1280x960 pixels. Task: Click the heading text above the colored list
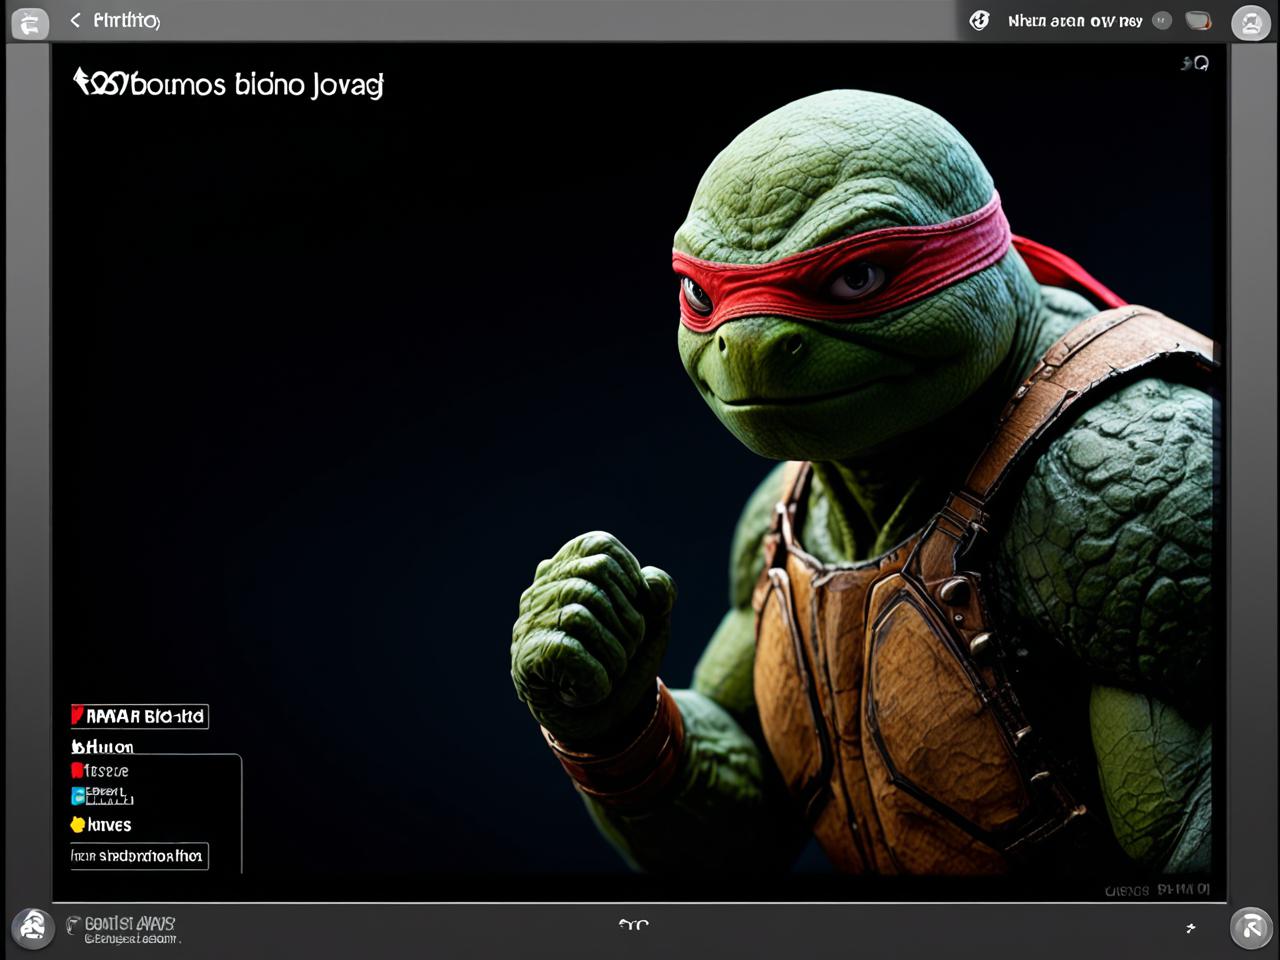[102, 746]
